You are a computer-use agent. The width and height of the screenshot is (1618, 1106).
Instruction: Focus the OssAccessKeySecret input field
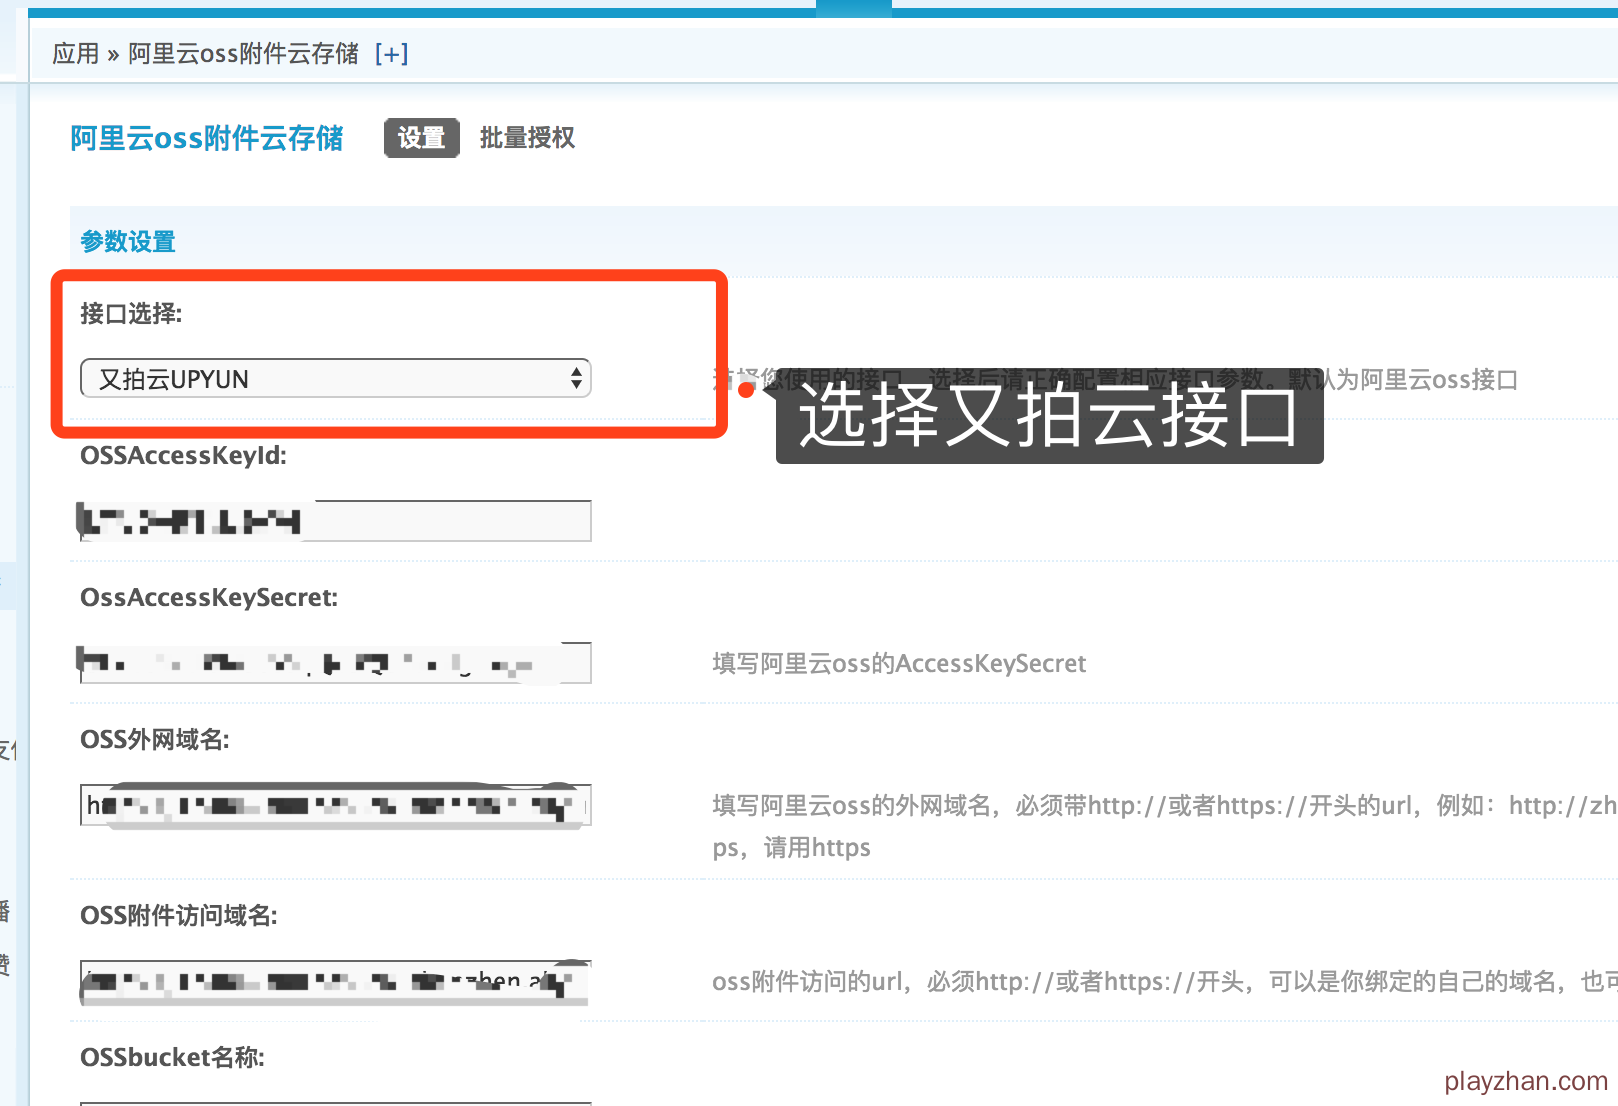(x=335, y=663)
